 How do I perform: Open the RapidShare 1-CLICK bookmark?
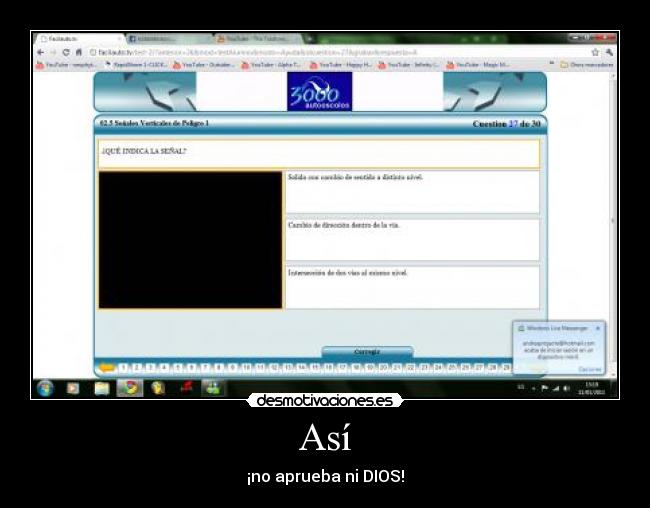pos(137,64)
